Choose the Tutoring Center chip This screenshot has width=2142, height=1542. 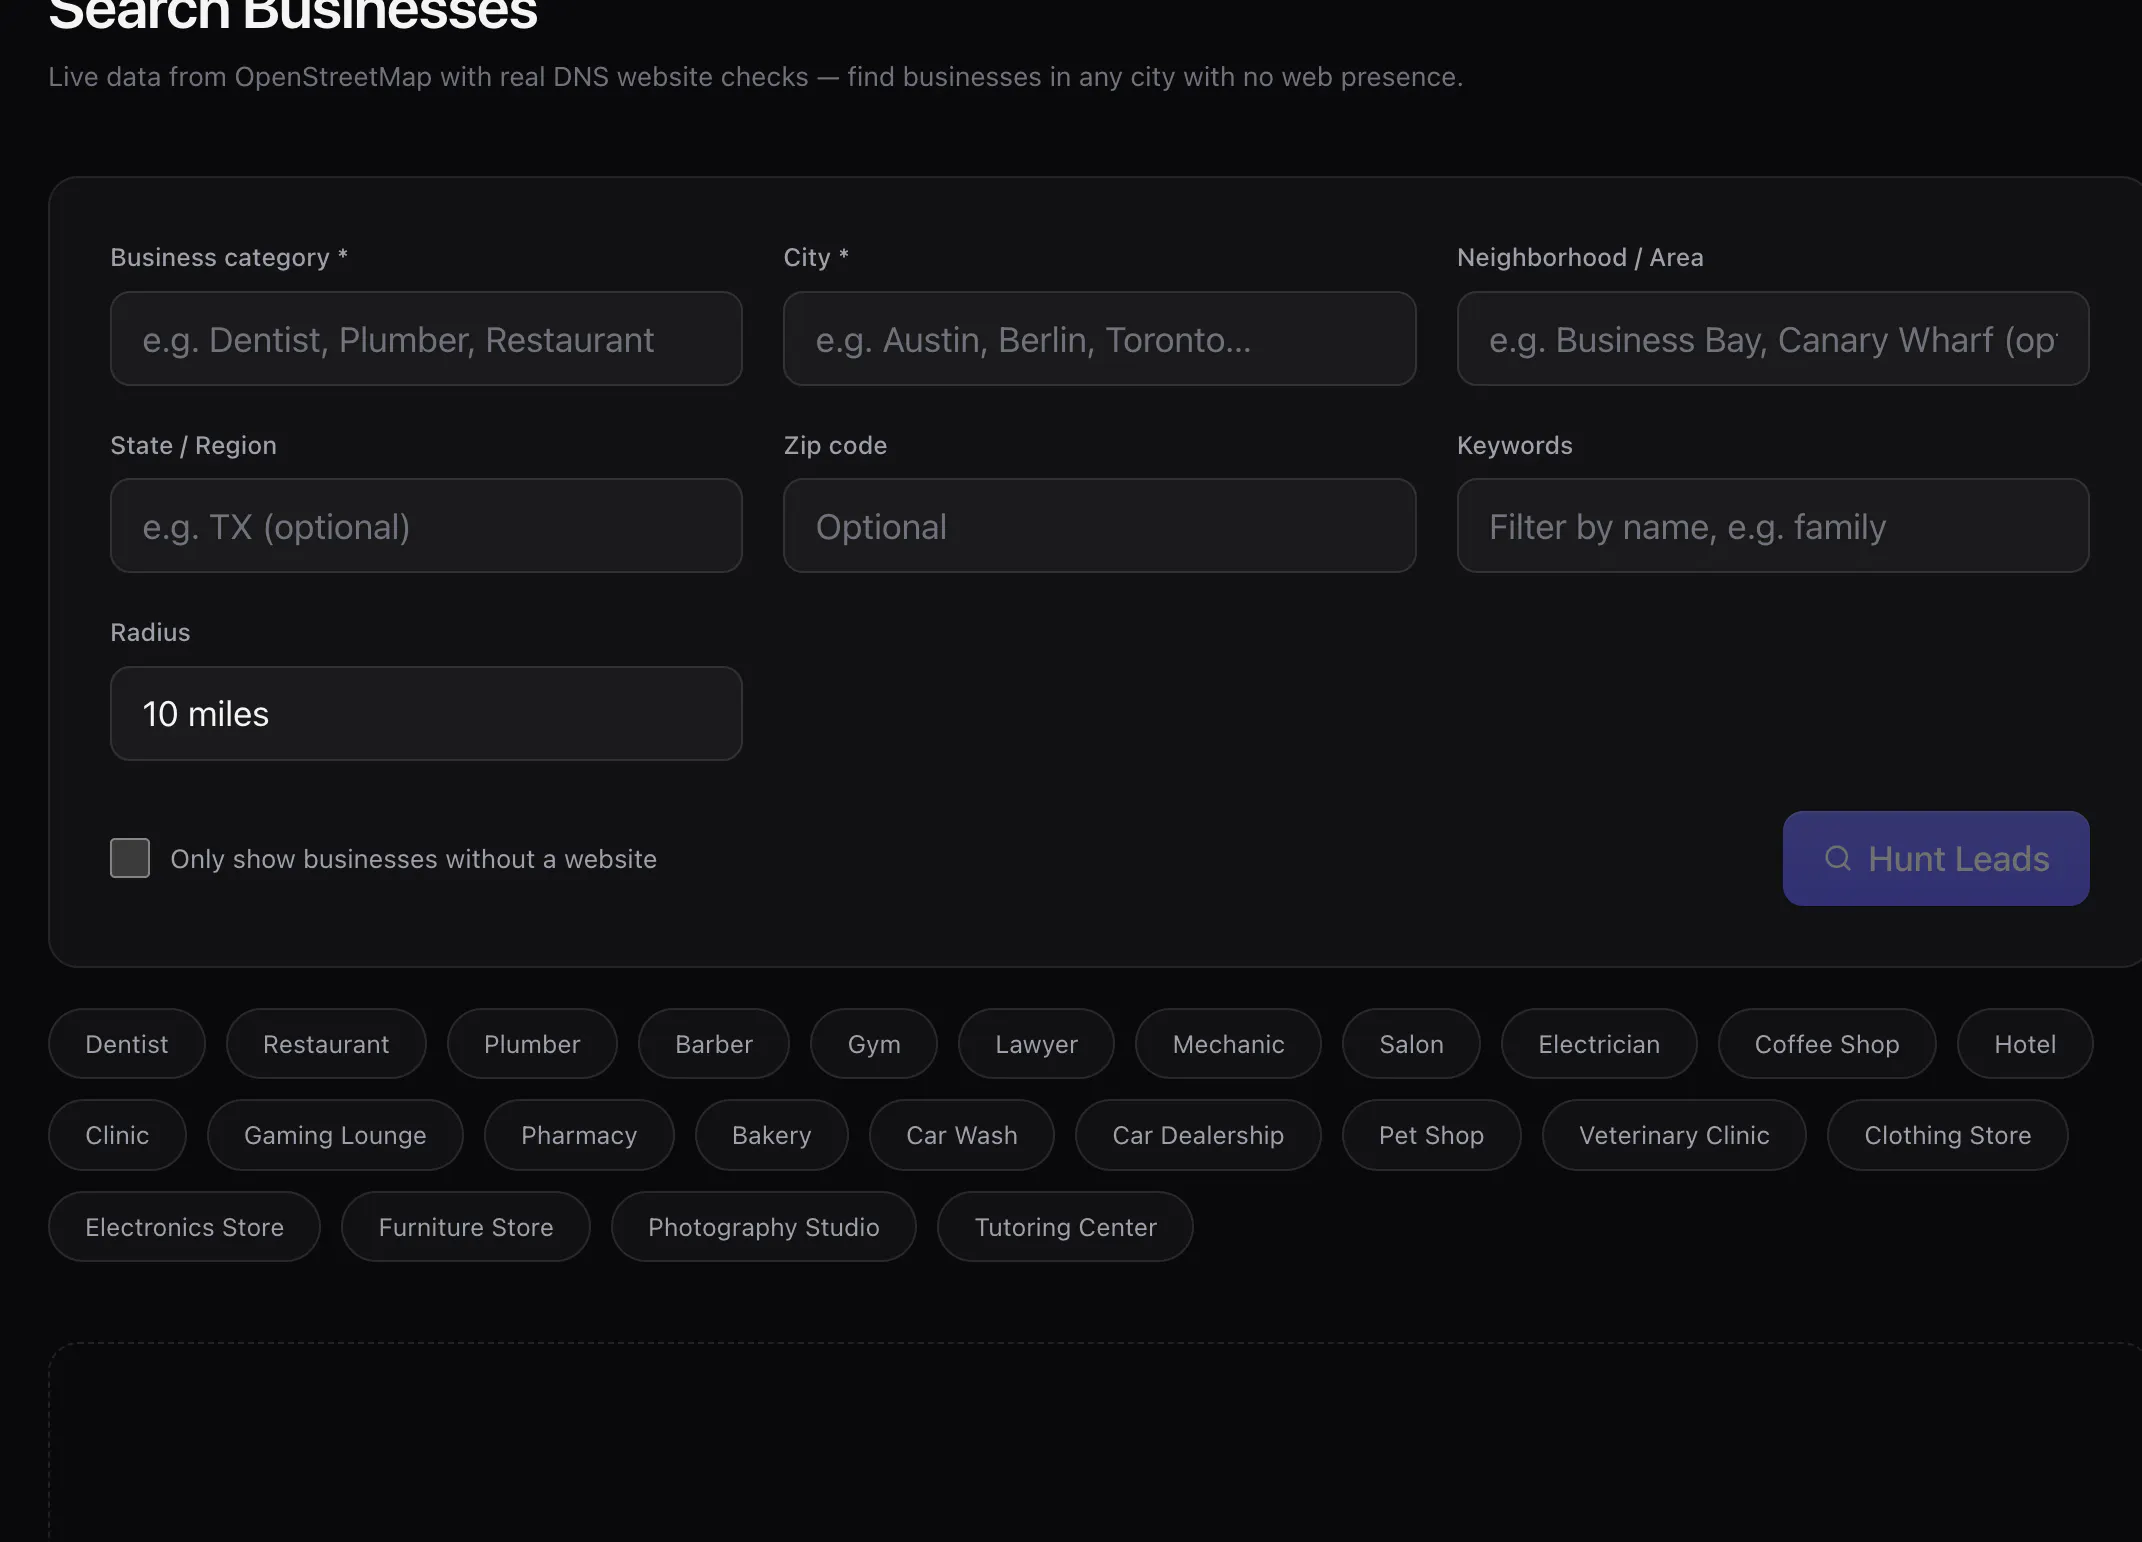tap(1065, 1226)
